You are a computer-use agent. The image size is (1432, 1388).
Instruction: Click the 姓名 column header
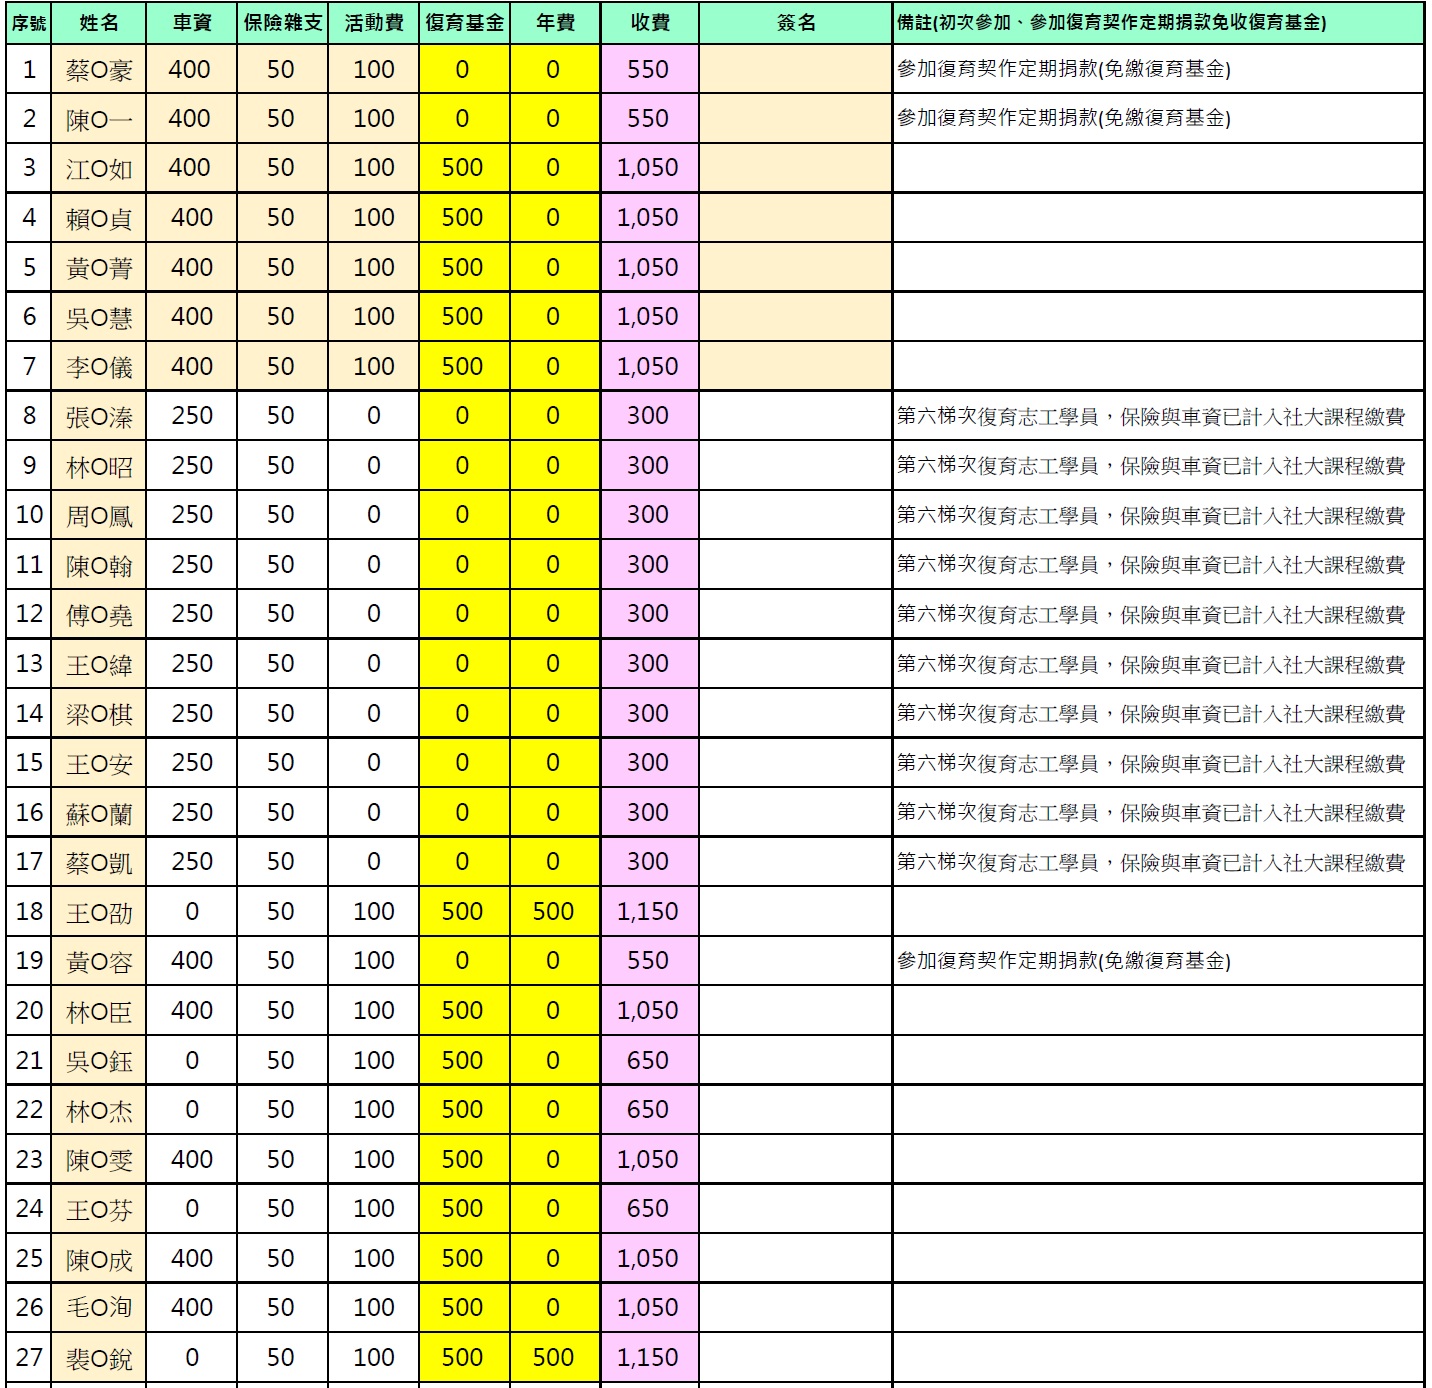tap(99, 23)
